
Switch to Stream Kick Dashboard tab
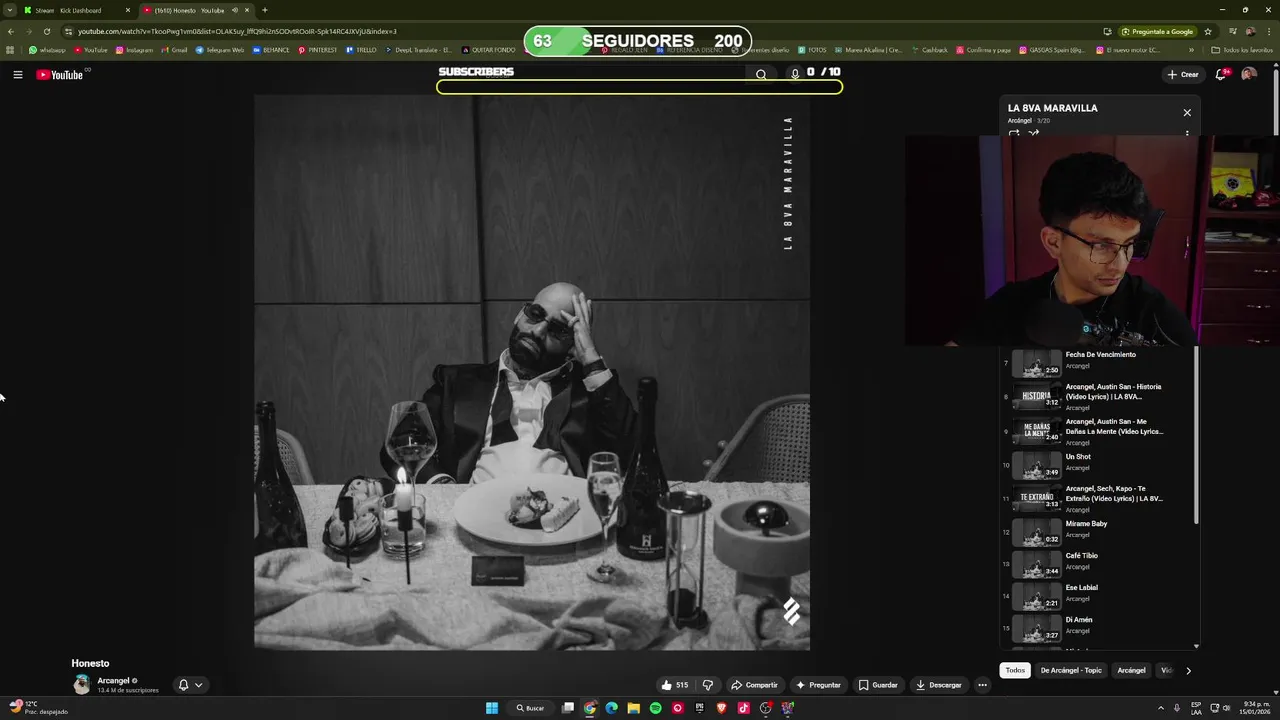coord(76,10)
